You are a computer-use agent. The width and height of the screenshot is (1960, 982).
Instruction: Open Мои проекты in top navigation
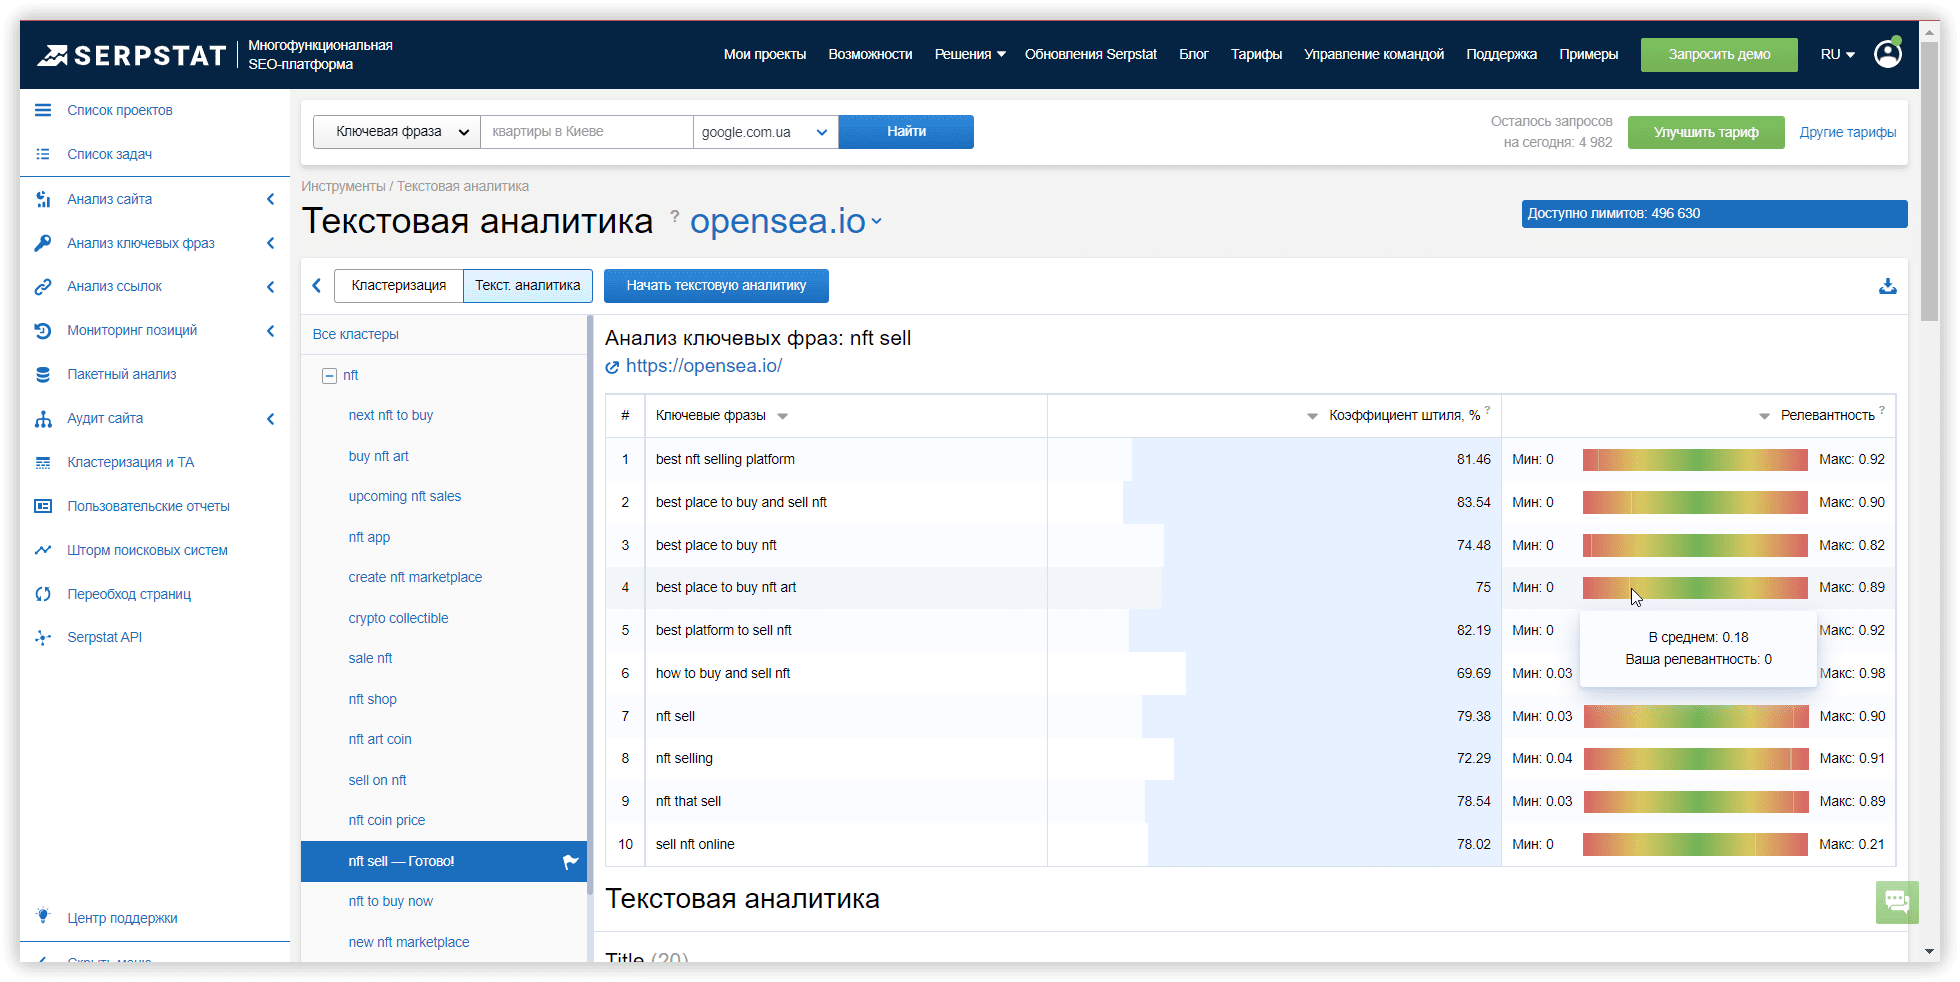pyautogui.click(x=765, y=54)
